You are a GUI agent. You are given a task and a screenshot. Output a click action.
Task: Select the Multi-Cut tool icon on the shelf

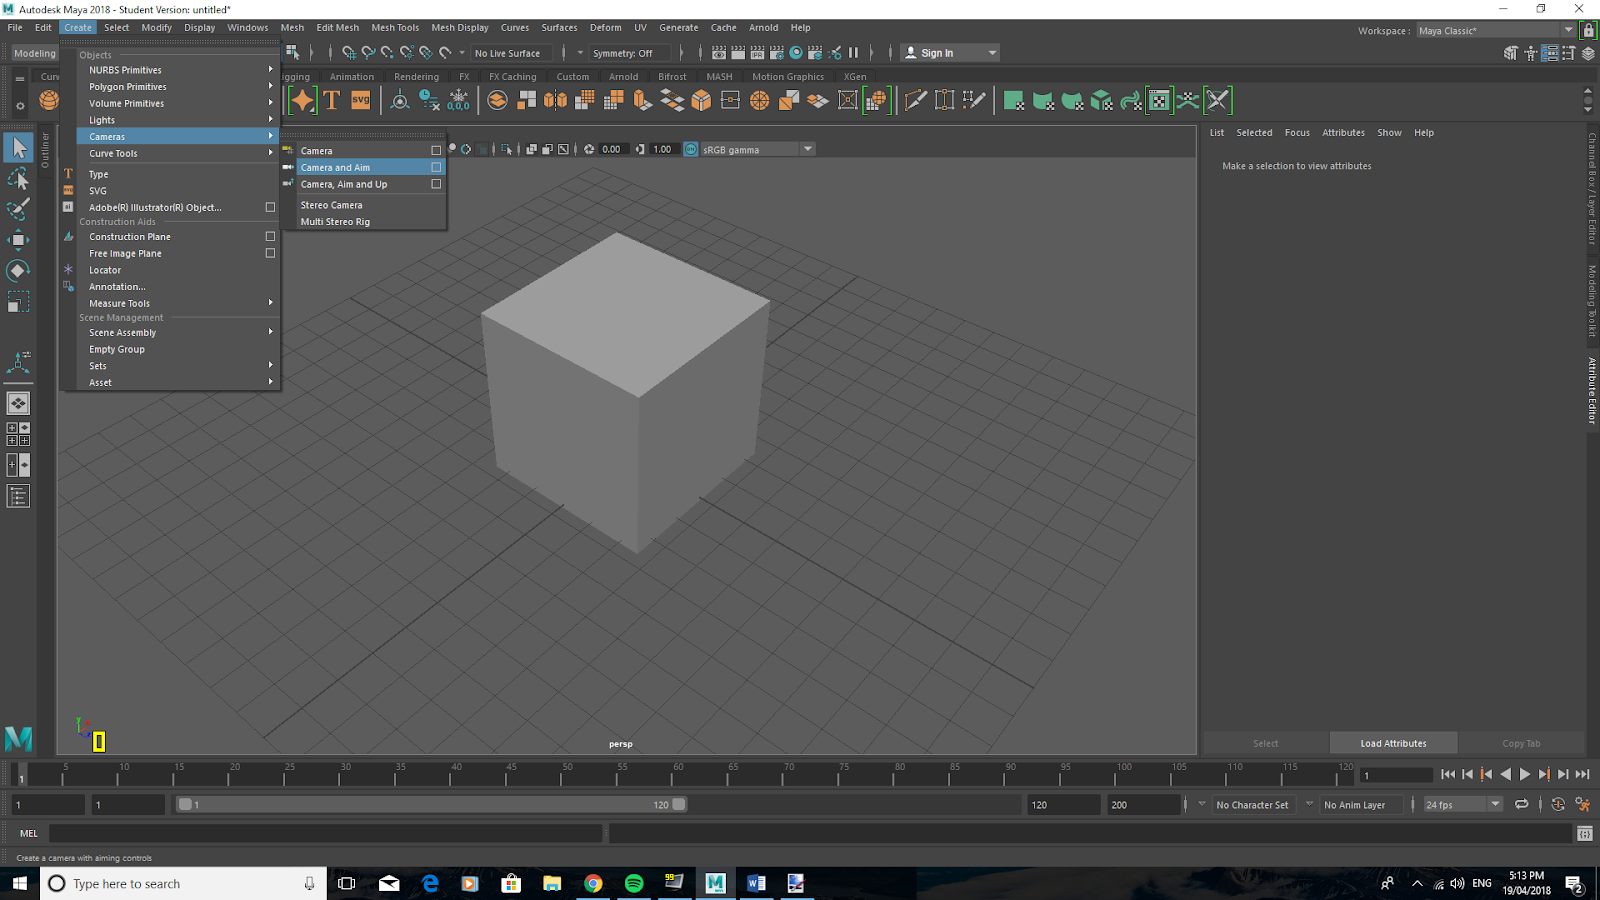pos(915,100)
